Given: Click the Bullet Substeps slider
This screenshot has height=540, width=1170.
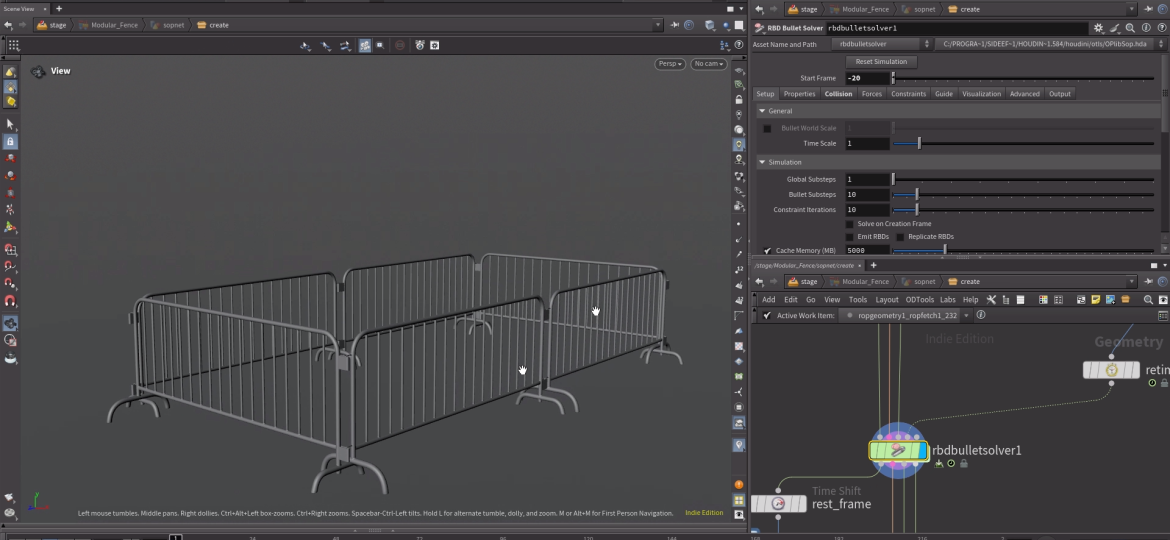Looking at the screenshot, I should pos(917,195).
